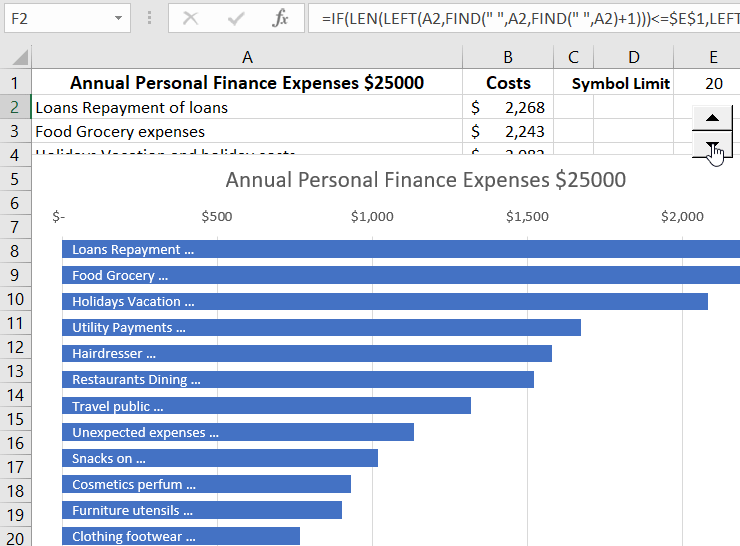Screen dimensions: 740x546
Task: Select row 1 header
Action: pyautogui.click(x=15, y=83)
